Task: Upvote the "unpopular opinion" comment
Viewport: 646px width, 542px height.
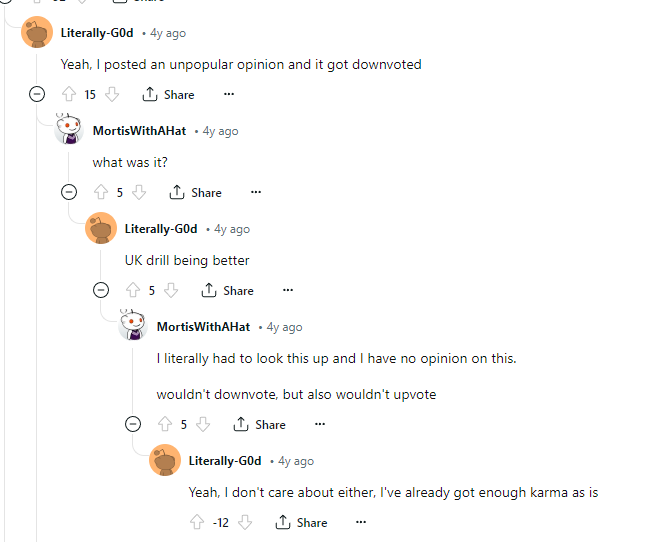Action: point(69,95)
